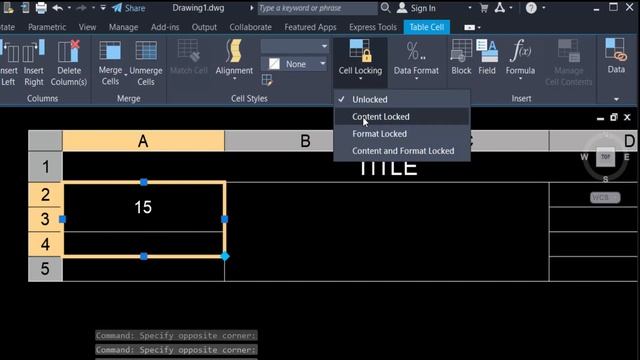The width and height of the screenshot is (640, 360).
Task: Click the Delete Column(s) icon
Action: pyautogui.click(x=69, y=52)
